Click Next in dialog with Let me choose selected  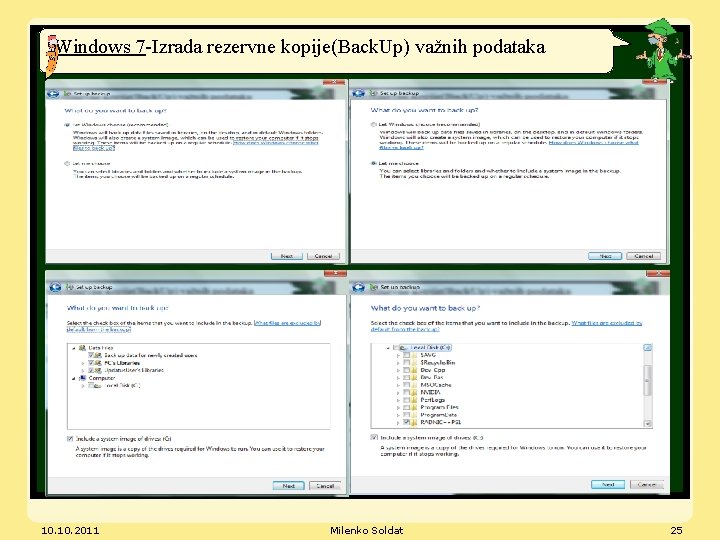(x=605, y=256)
